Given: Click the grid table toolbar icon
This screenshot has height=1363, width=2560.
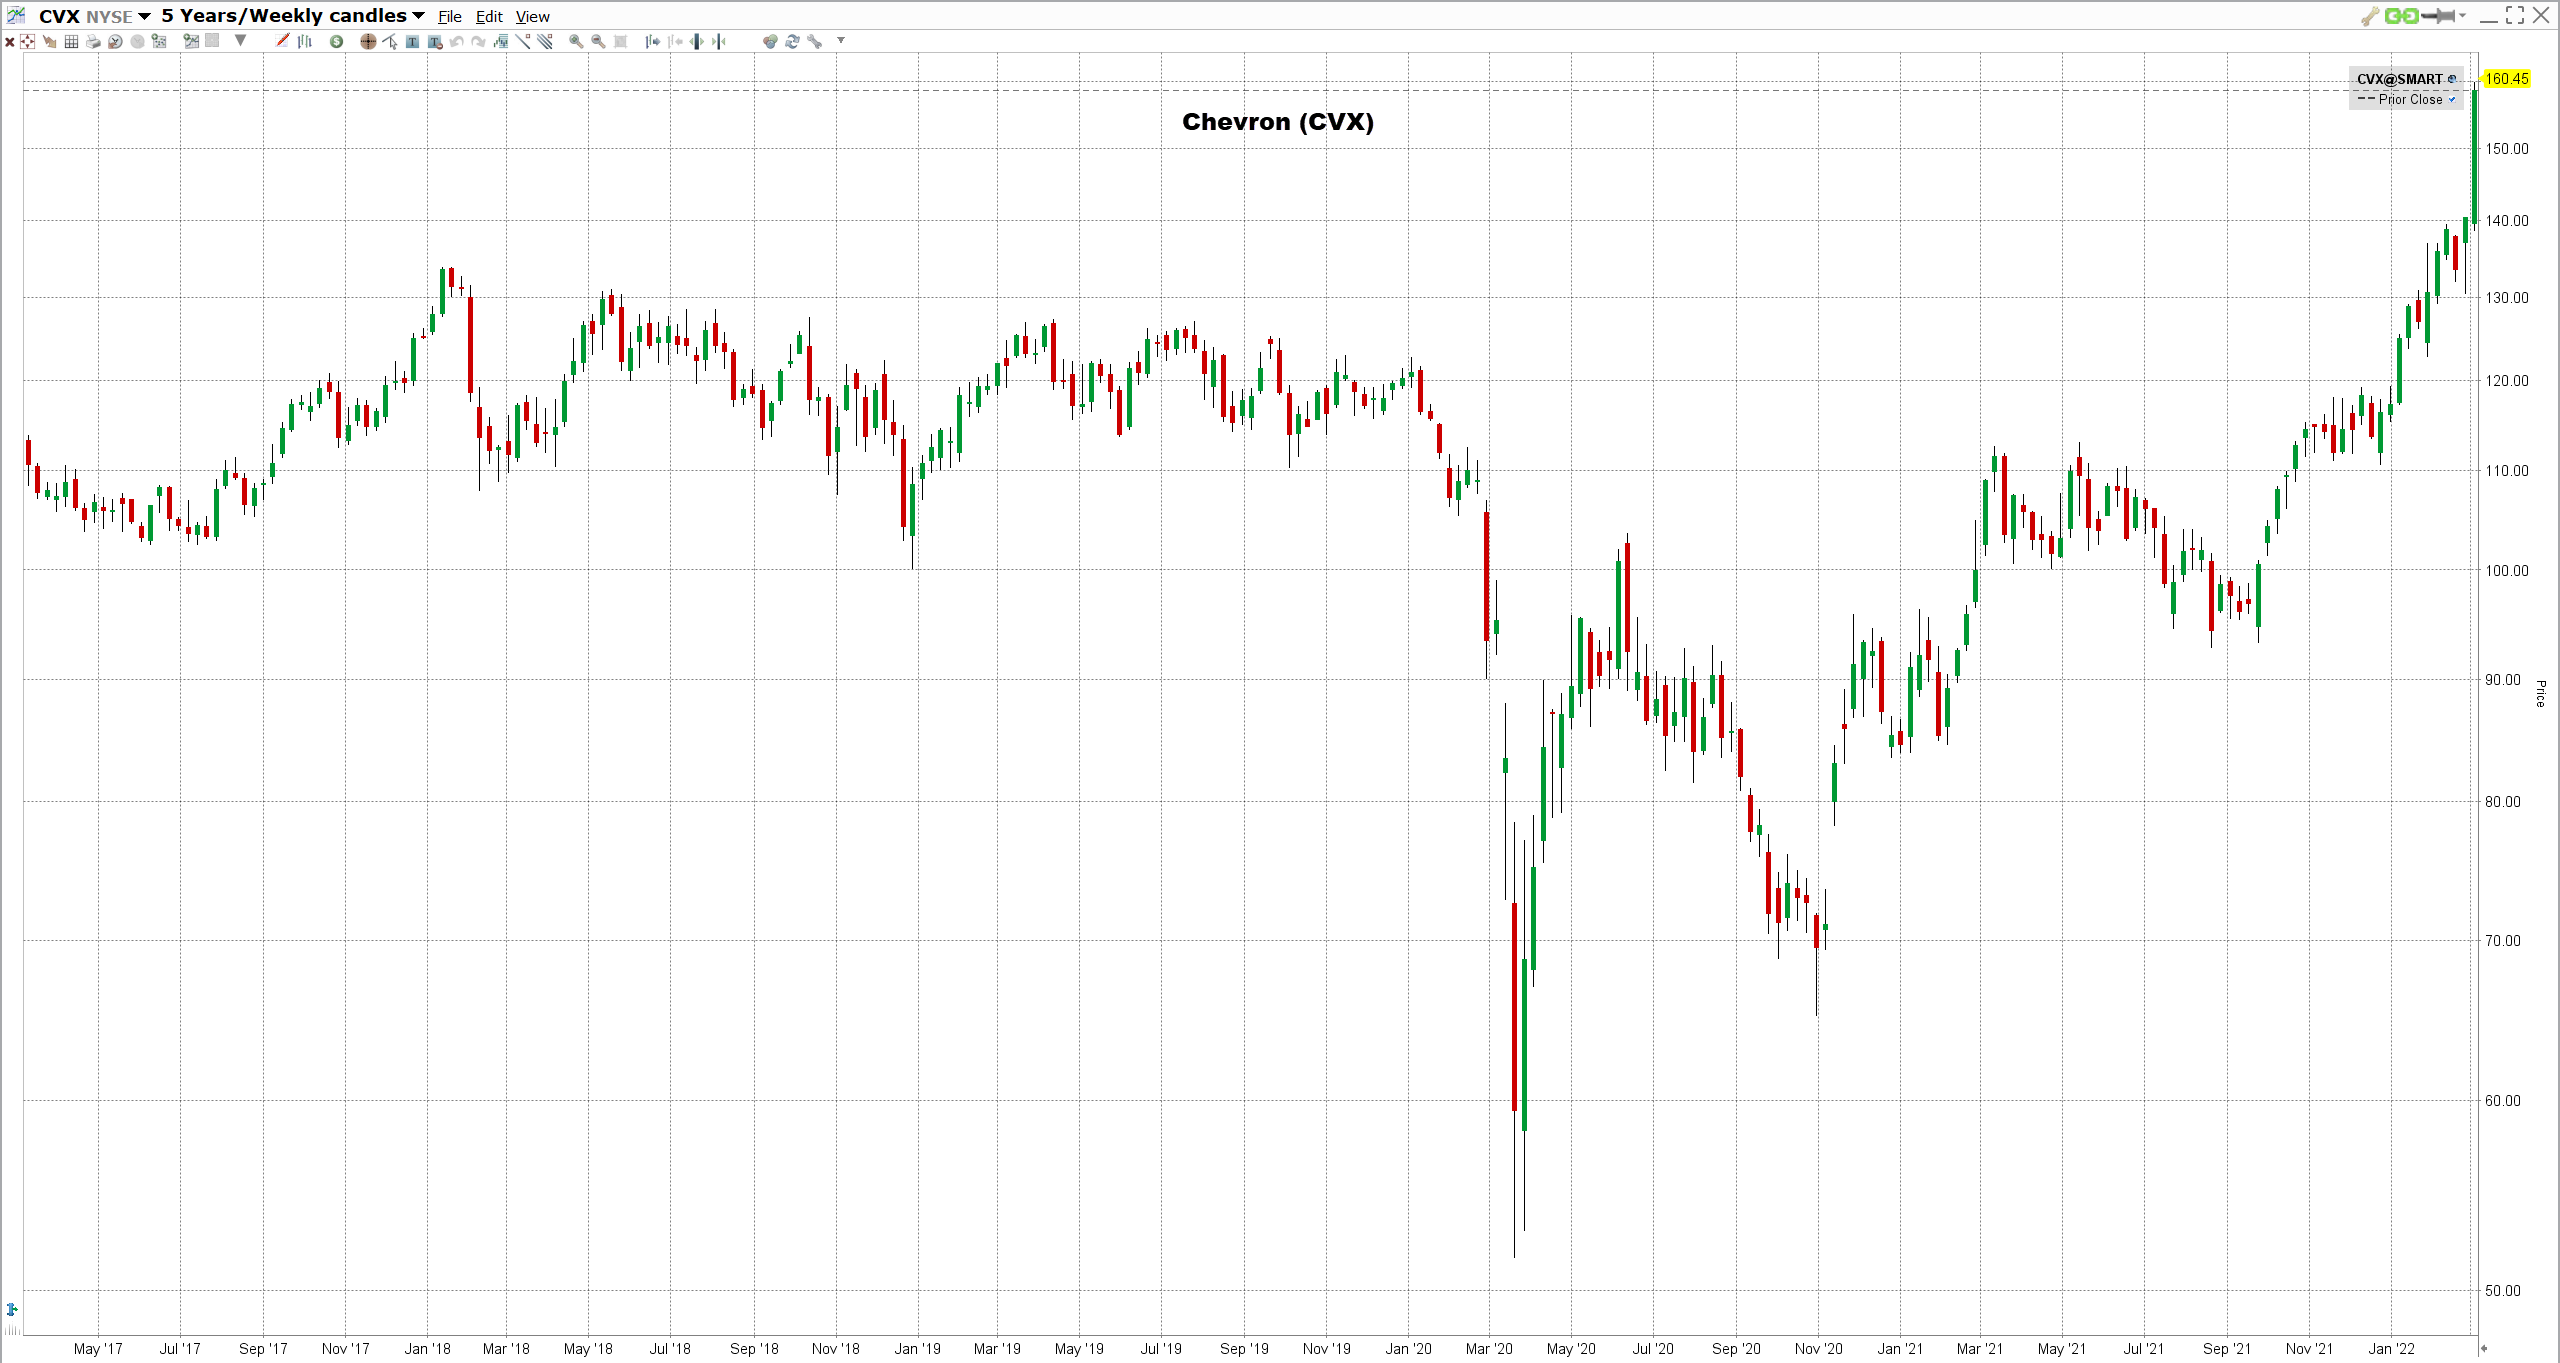Looking at the screenshot, I should (x=71, y=41).
